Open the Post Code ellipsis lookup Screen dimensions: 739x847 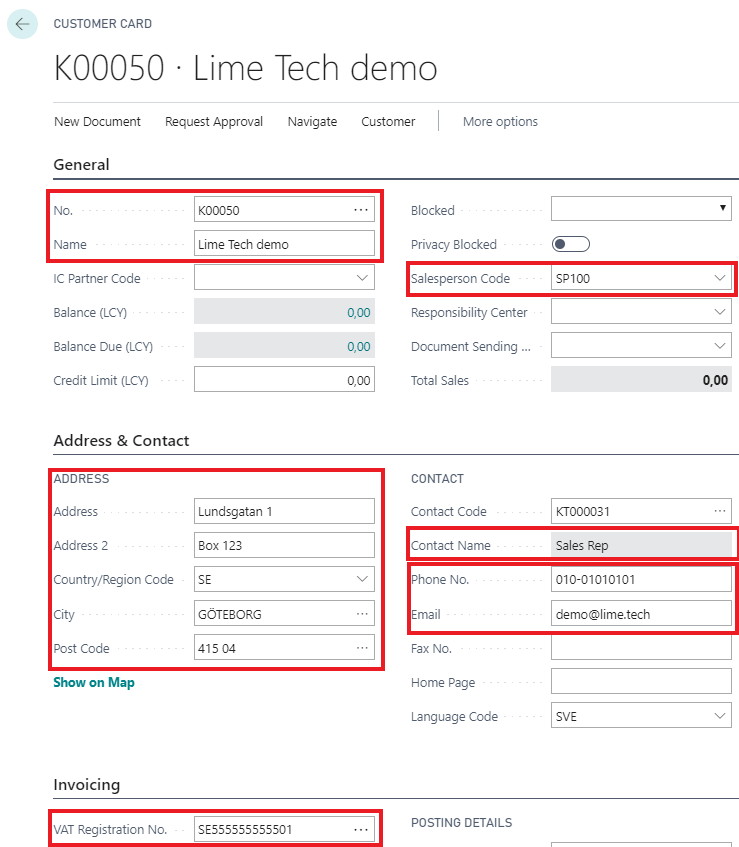[361, 648]
